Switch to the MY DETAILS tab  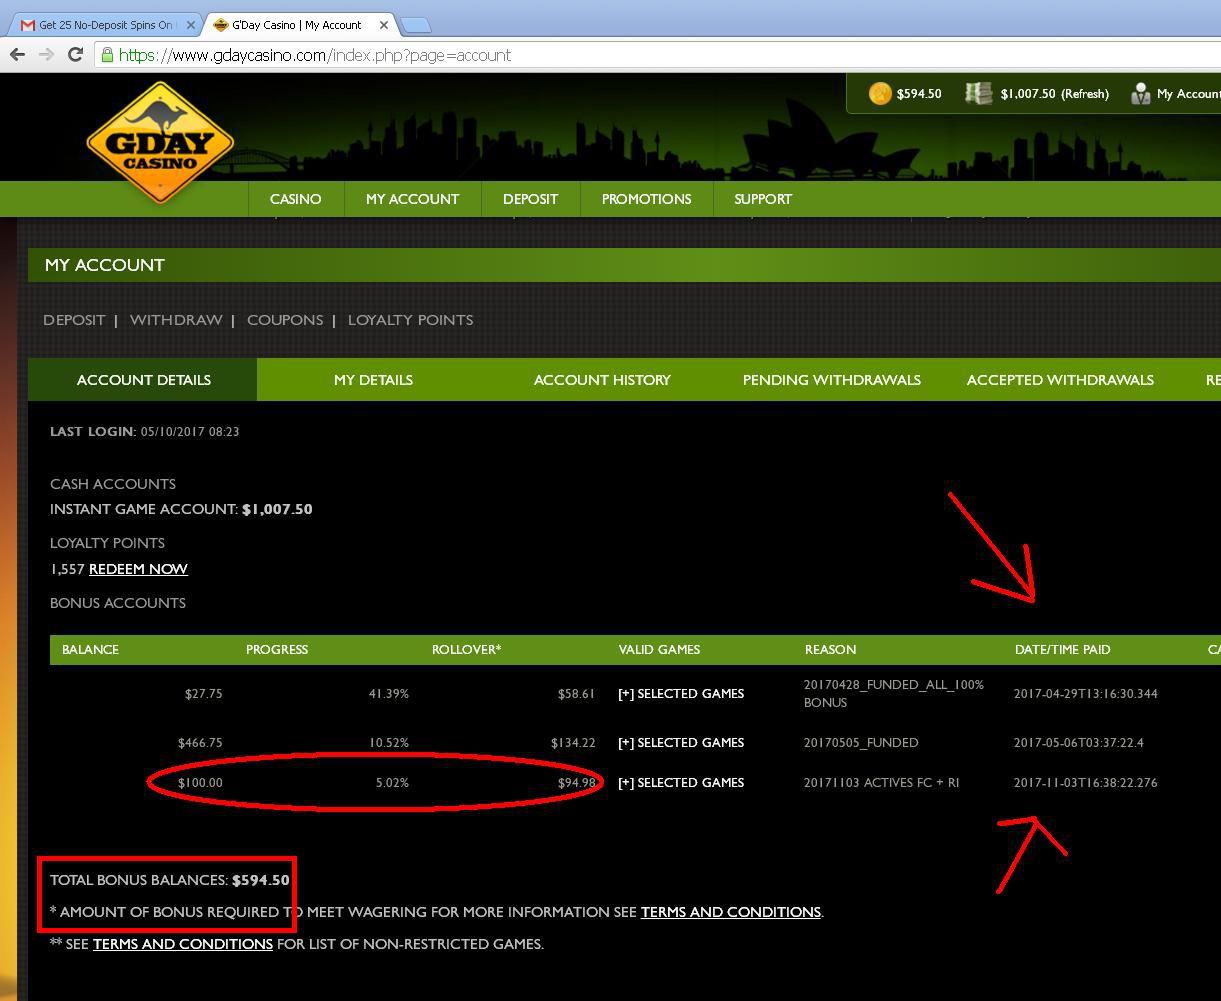click(x=373, y=380)
